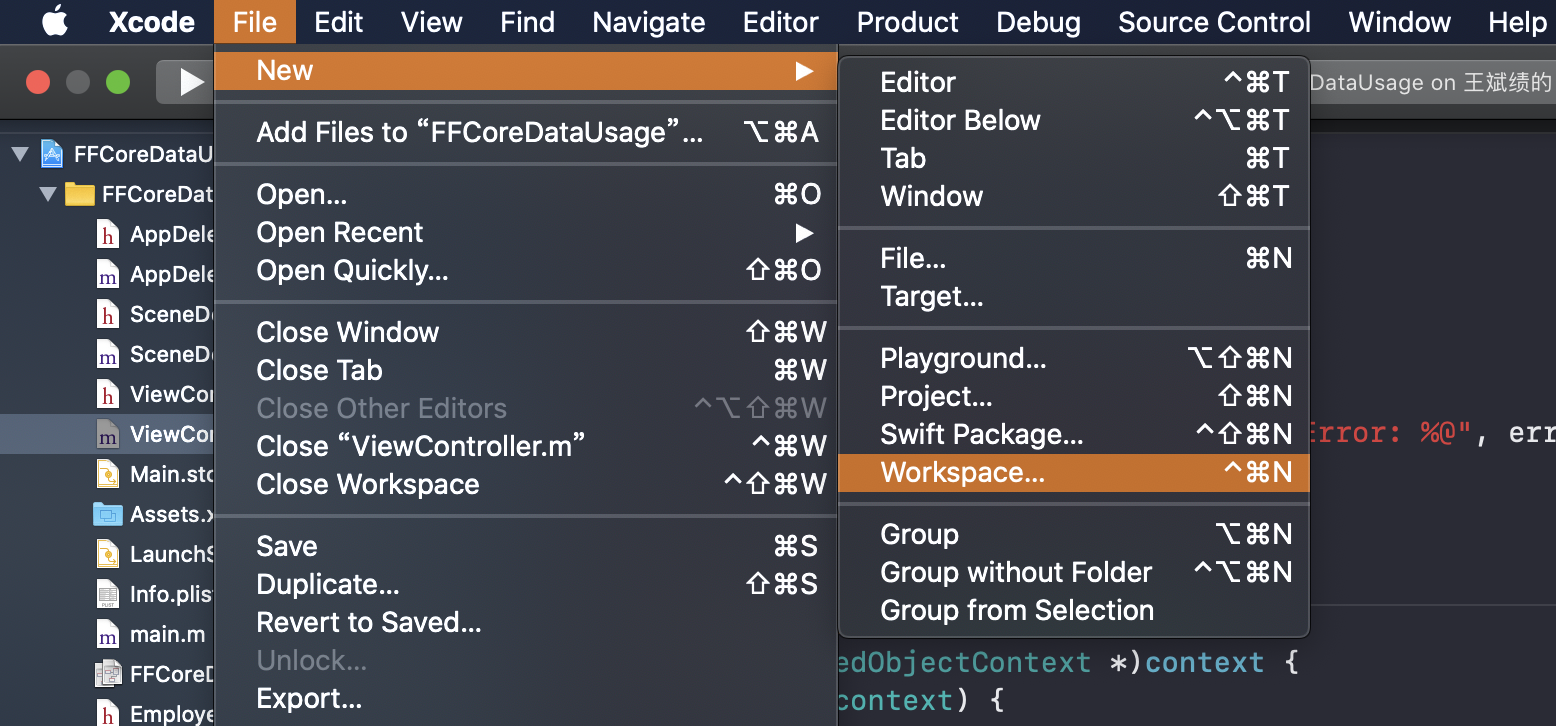Viewport: 1556px width, 726px height.
Task: Select the highlighted Workspace... item
Action: 1073,472
